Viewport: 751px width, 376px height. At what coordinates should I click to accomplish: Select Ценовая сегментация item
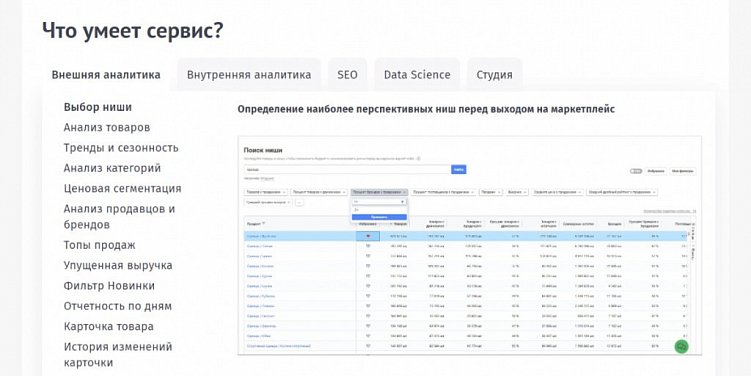pos(123,189)
